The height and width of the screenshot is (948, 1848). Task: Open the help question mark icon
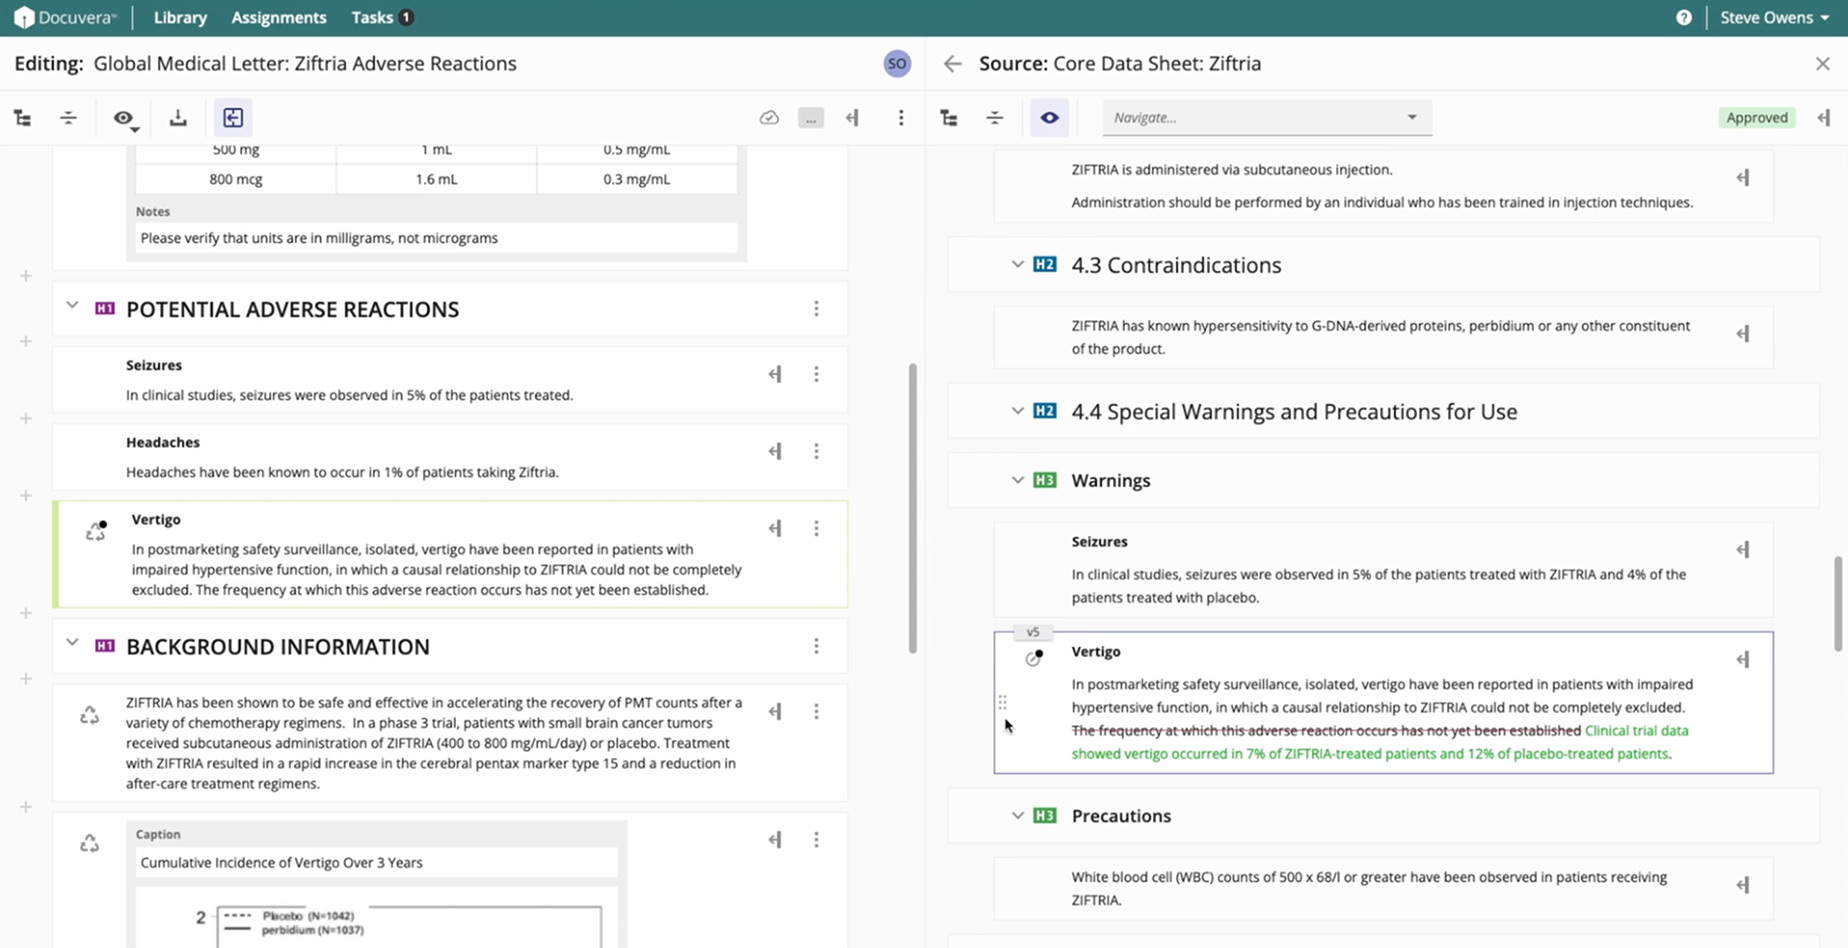point(1684,18)
